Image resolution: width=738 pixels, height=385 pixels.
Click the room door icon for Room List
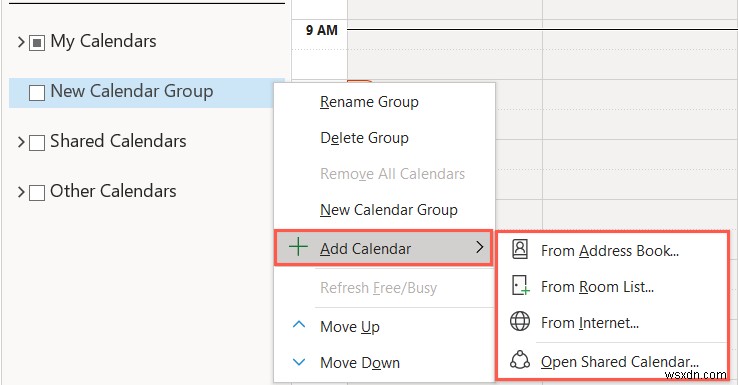click(x=520, y=286)
